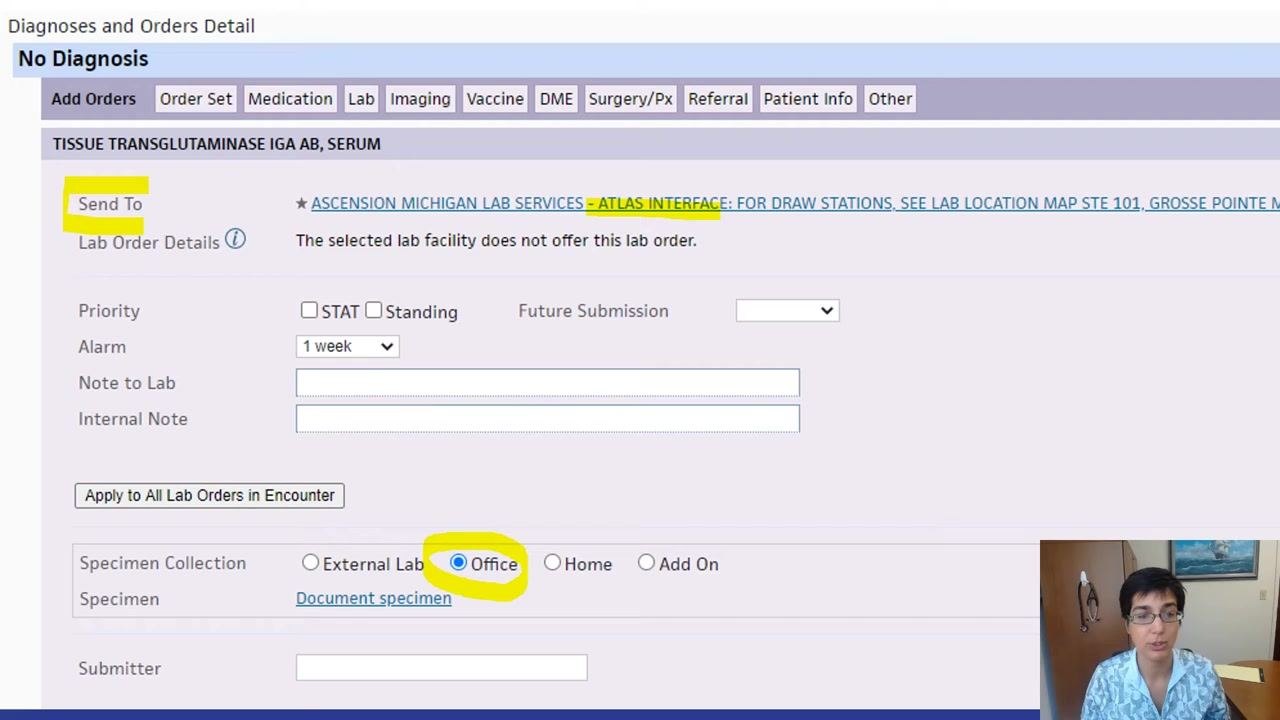Open the Ascension Michigan Lab Services link

tap(795, 203)
